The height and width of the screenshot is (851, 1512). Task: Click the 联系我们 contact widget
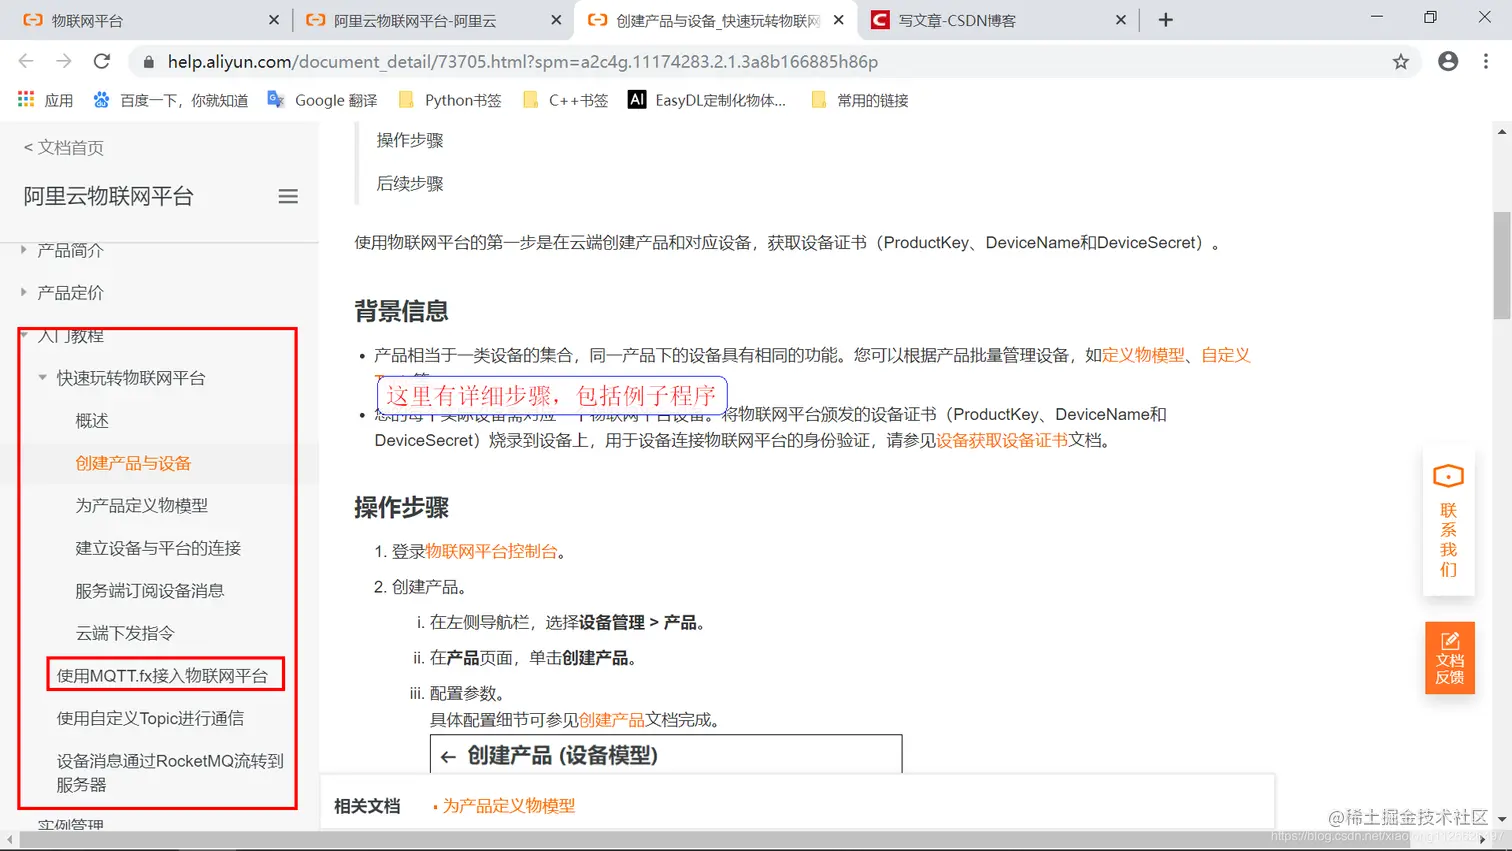[1448, 521]
